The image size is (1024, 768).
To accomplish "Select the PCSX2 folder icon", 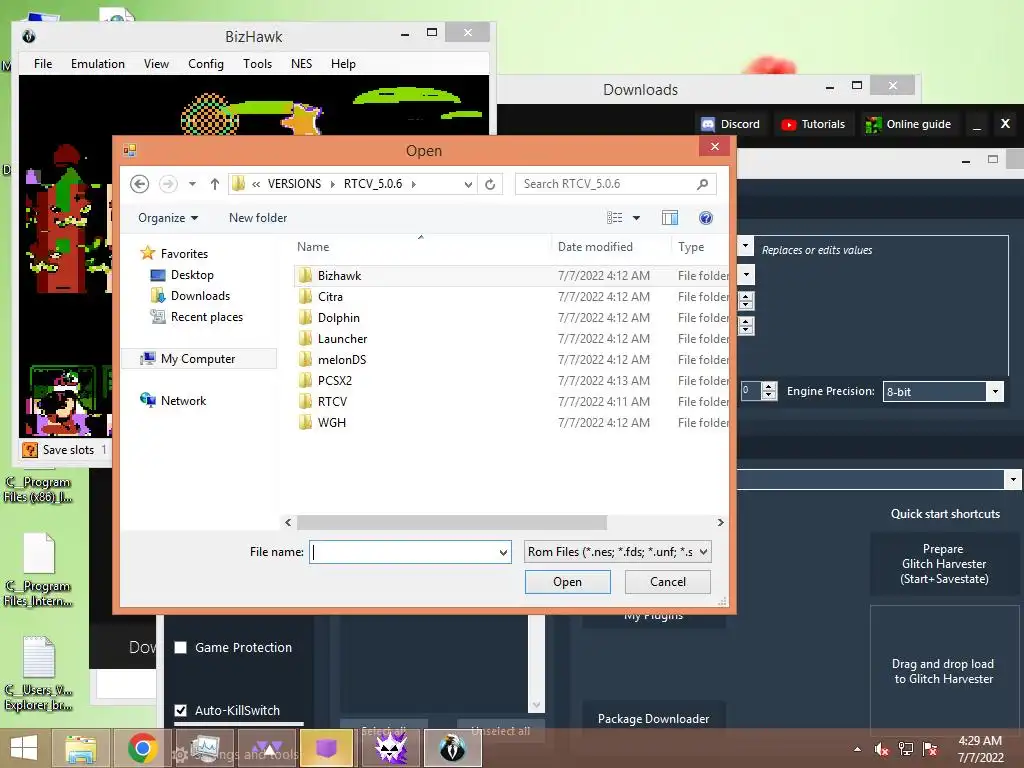I will point(305,380).
